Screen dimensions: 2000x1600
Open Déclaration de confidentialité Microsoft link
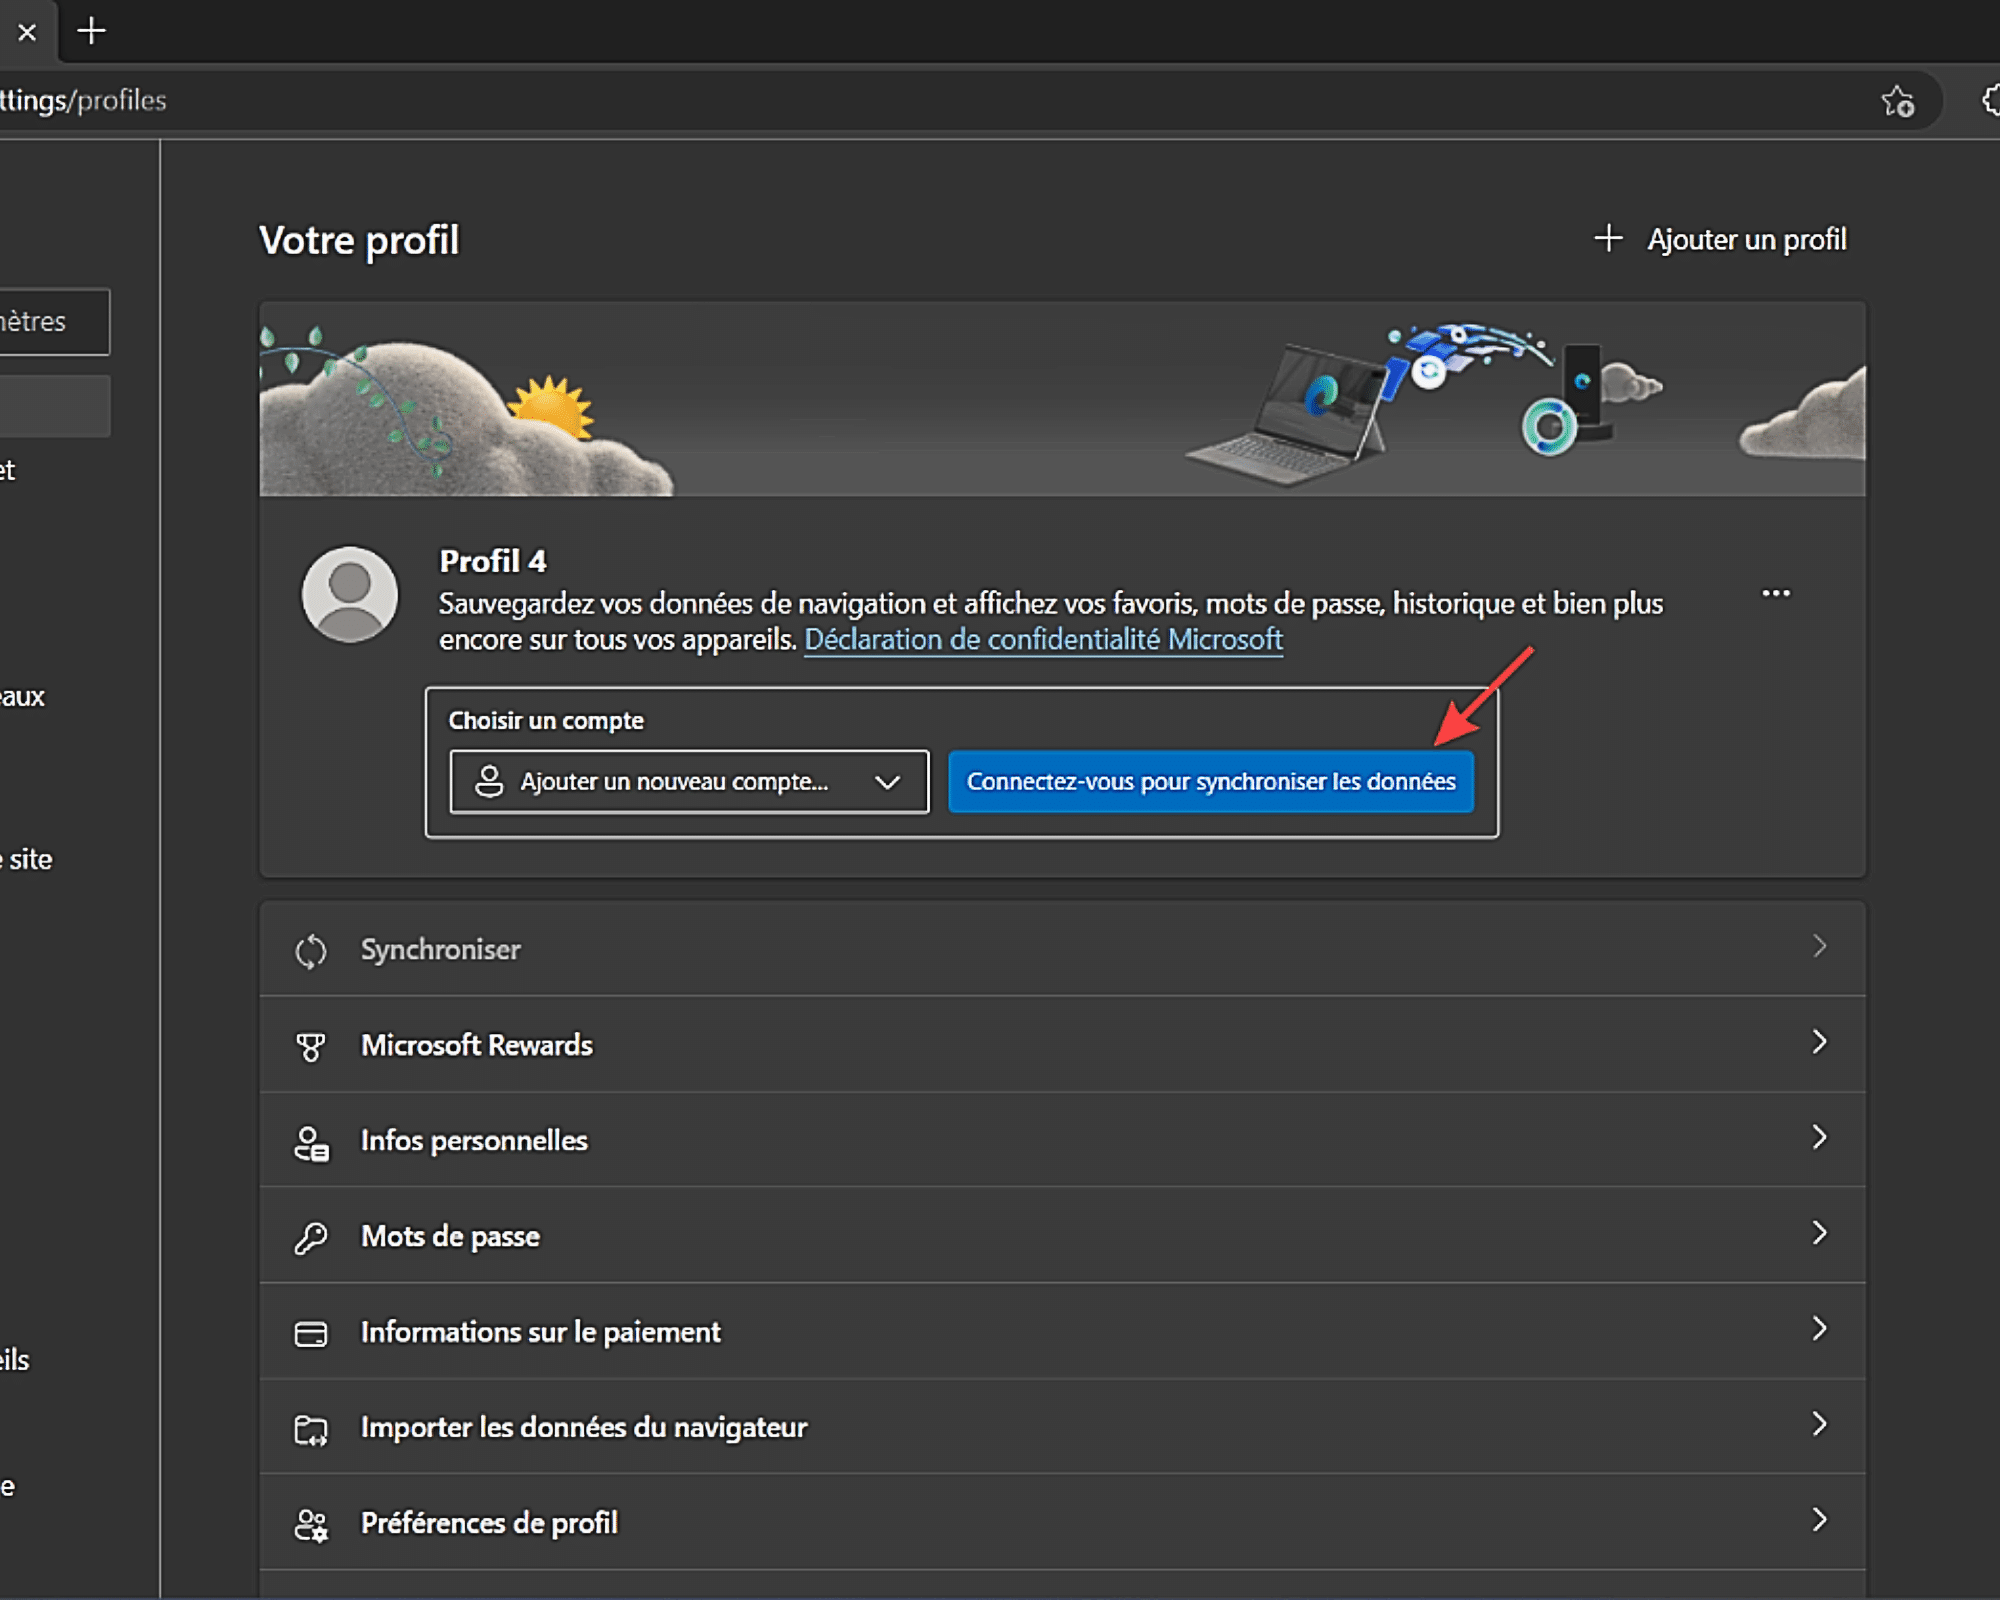coord(1043,640)
